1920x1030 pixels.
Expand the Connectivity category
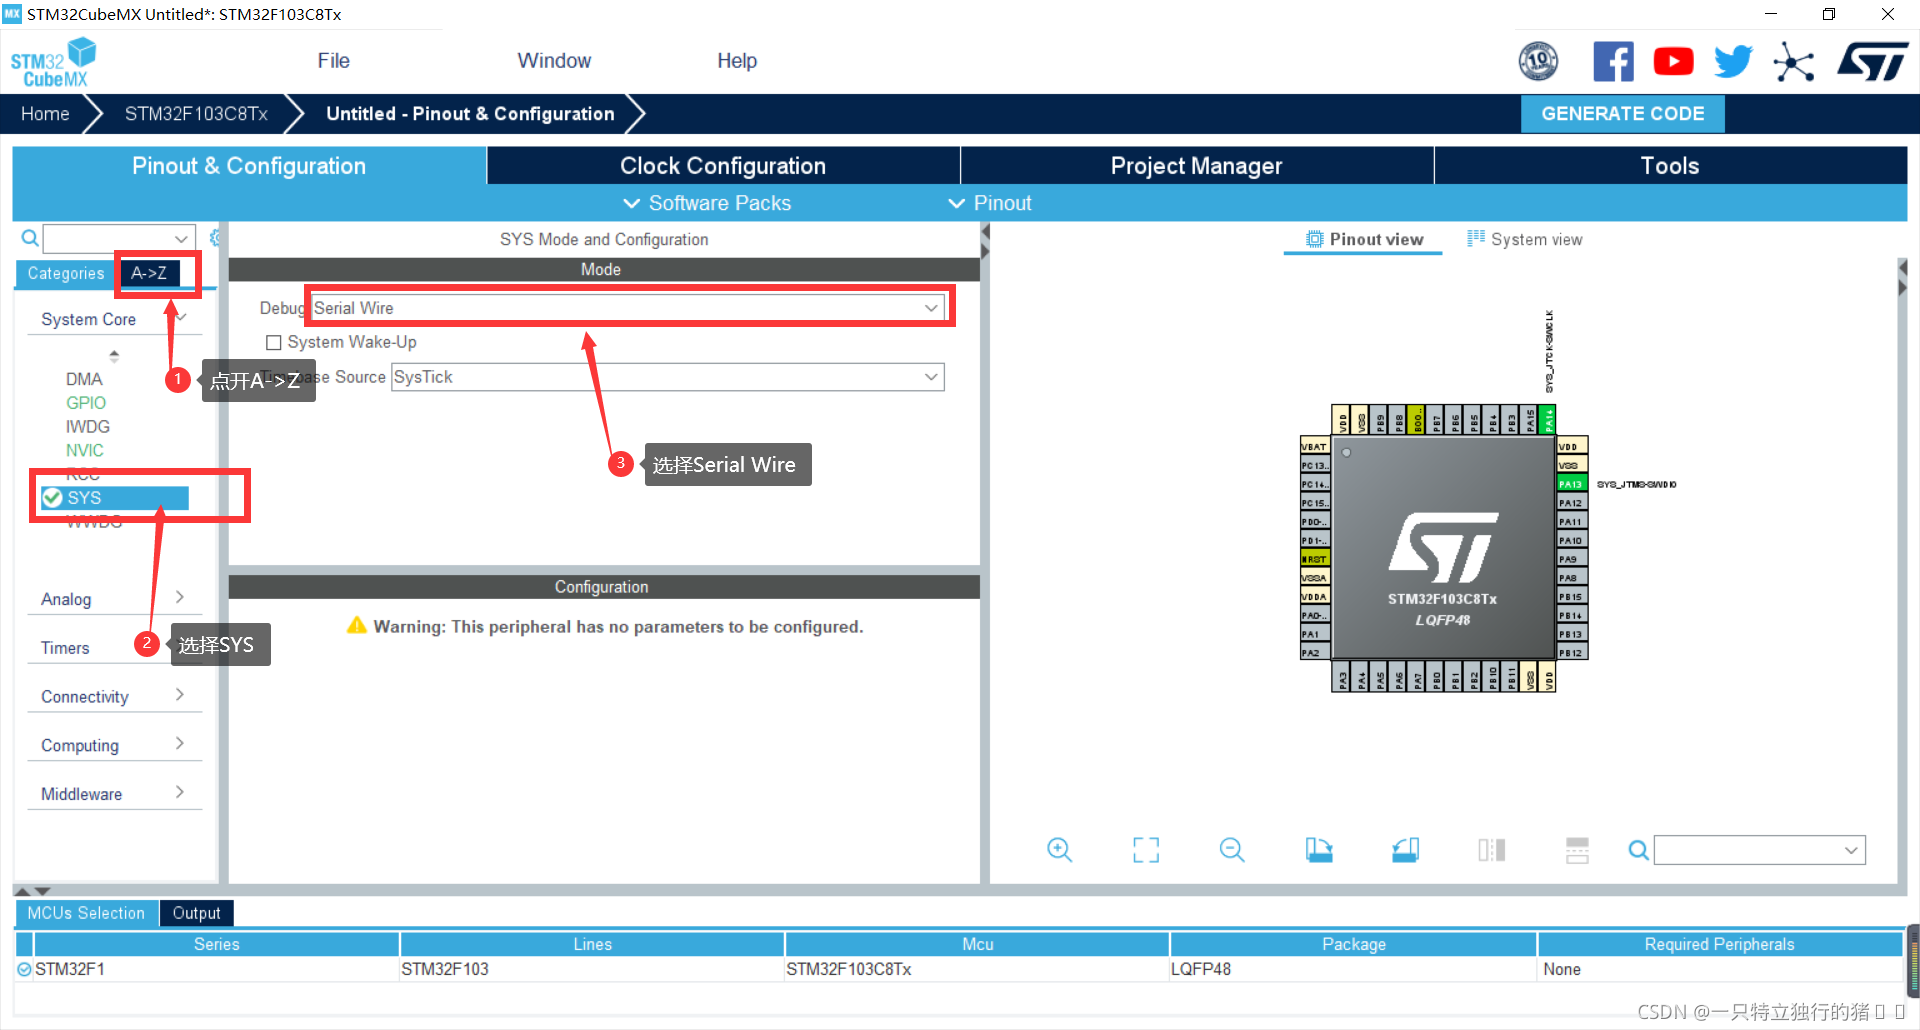click(x=114, y=696)
